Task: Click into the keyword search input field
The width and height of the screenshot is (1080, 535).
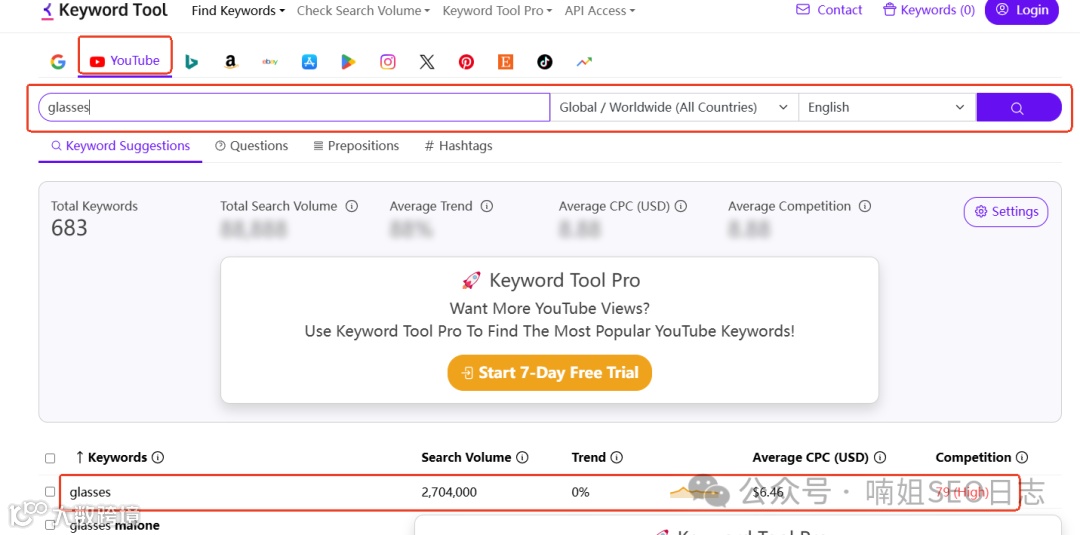Action: click(294, 107)
